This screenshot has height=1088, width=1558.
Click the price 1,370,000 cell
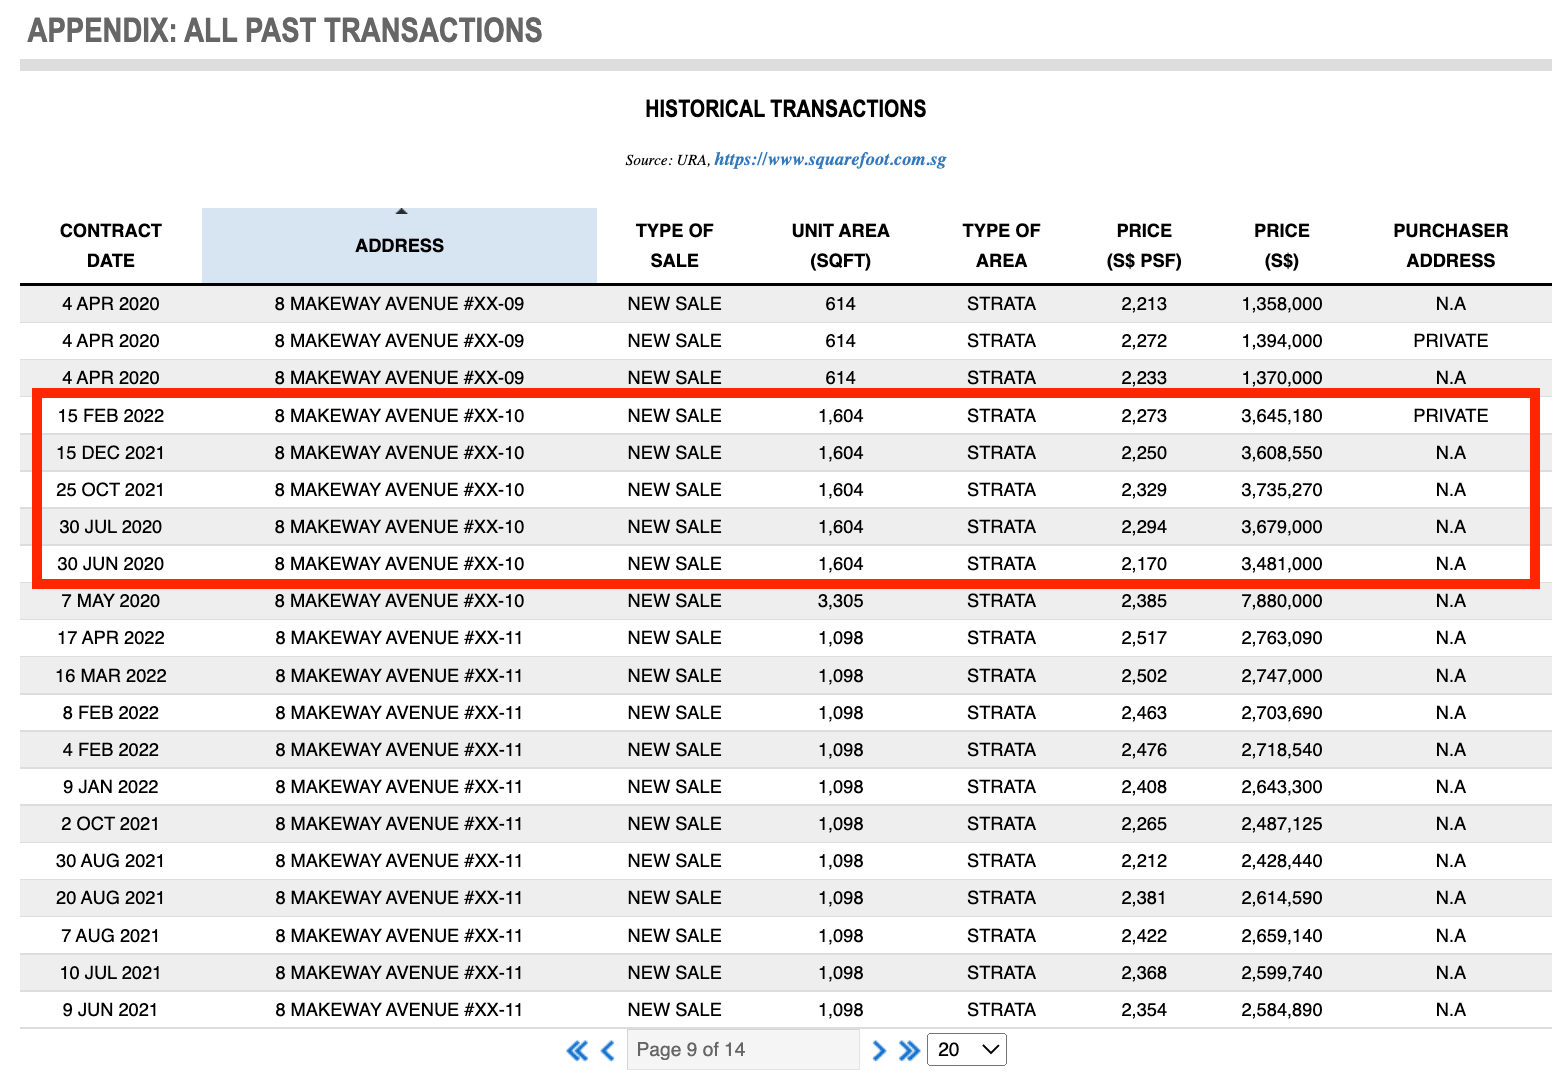point(1282,378)
